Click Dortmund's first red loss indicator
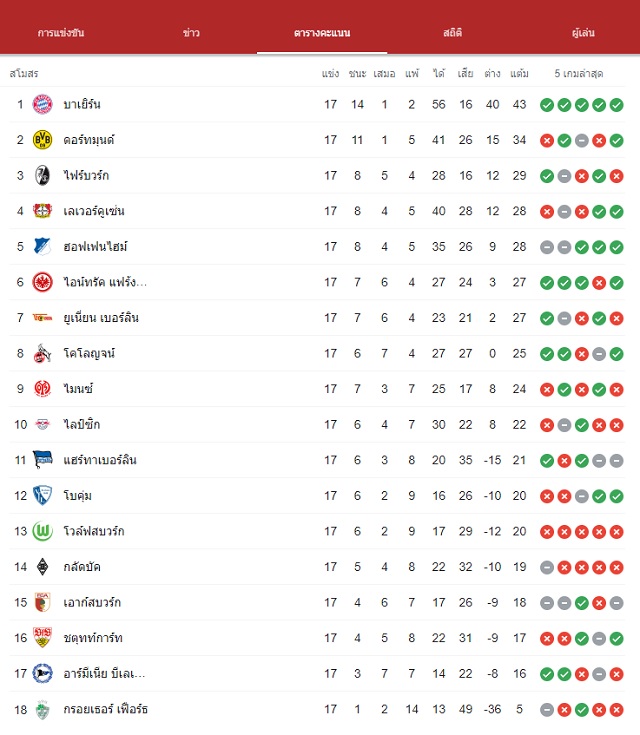Viewport: 640px width, 735px height. click(547, 141)
